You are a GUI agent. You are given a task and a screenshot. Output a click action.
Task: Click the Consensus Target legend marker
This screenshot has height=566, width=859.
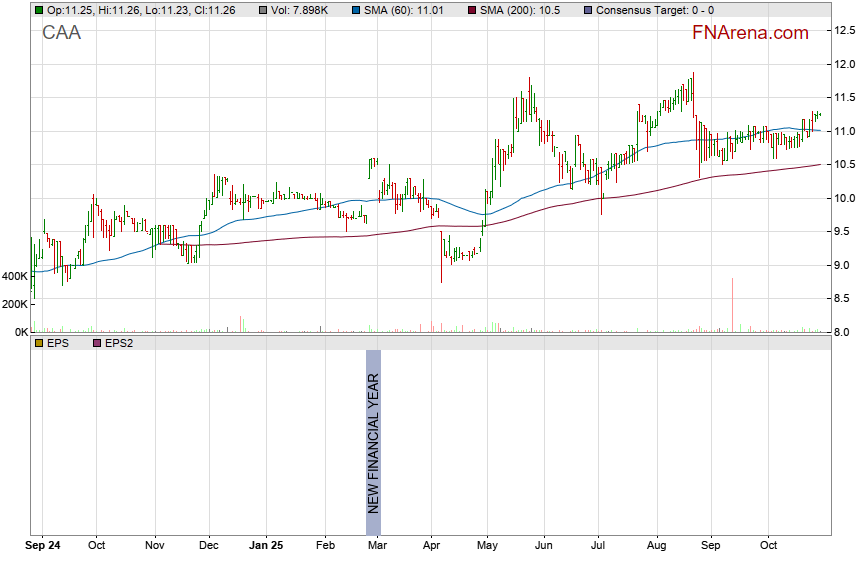coord(590,10)
